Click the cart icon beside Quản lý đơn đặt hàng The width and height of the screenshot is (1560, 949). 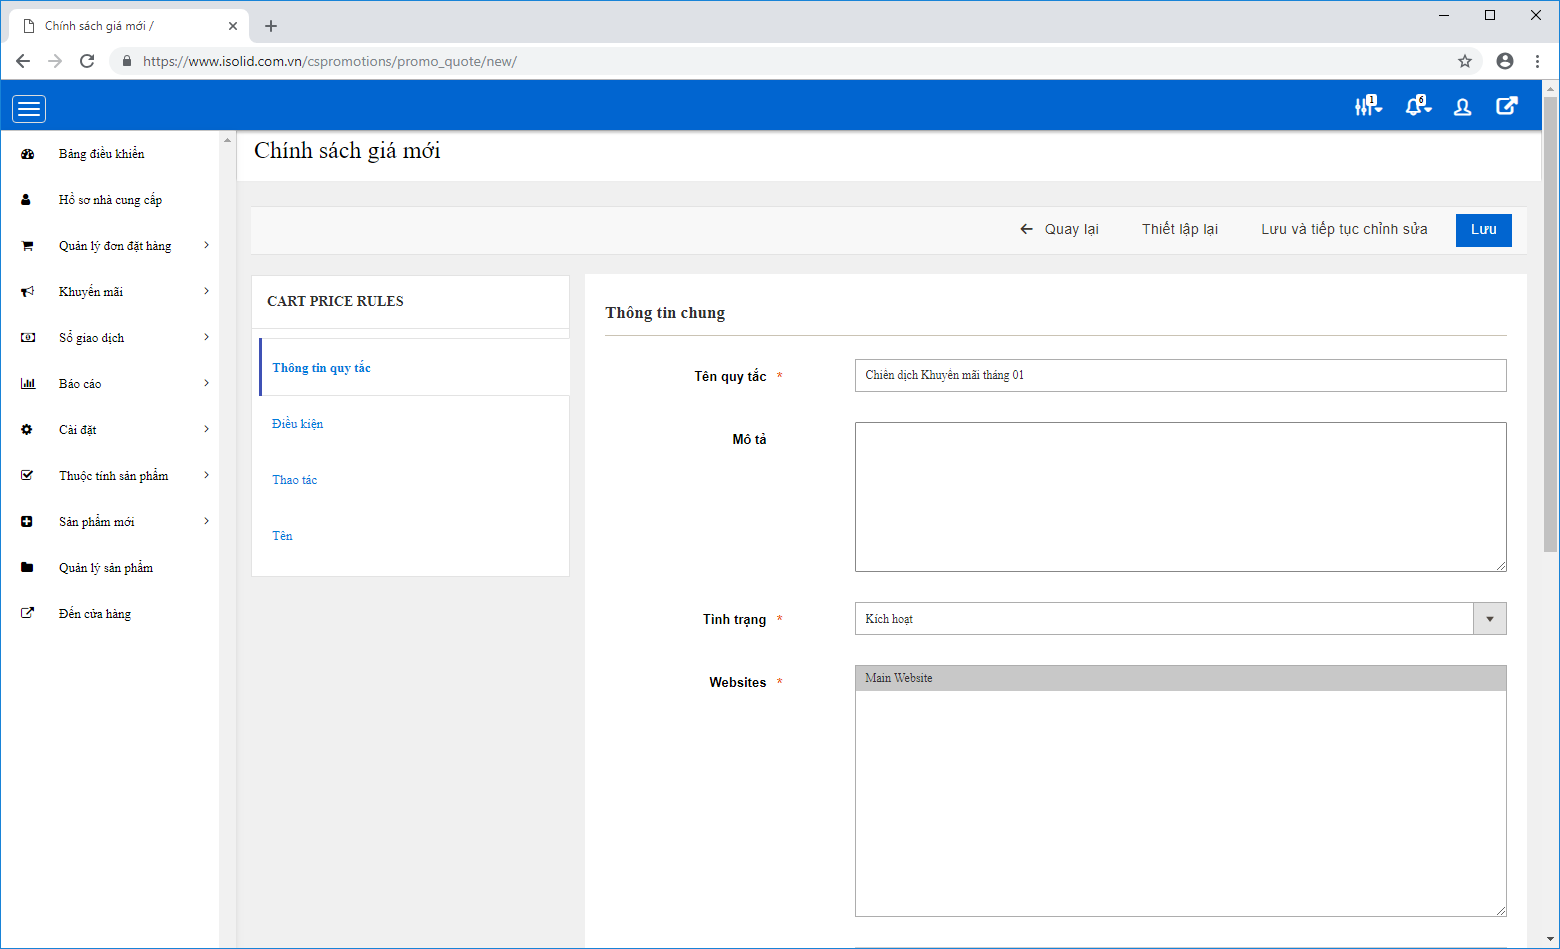tap(27, 246)
